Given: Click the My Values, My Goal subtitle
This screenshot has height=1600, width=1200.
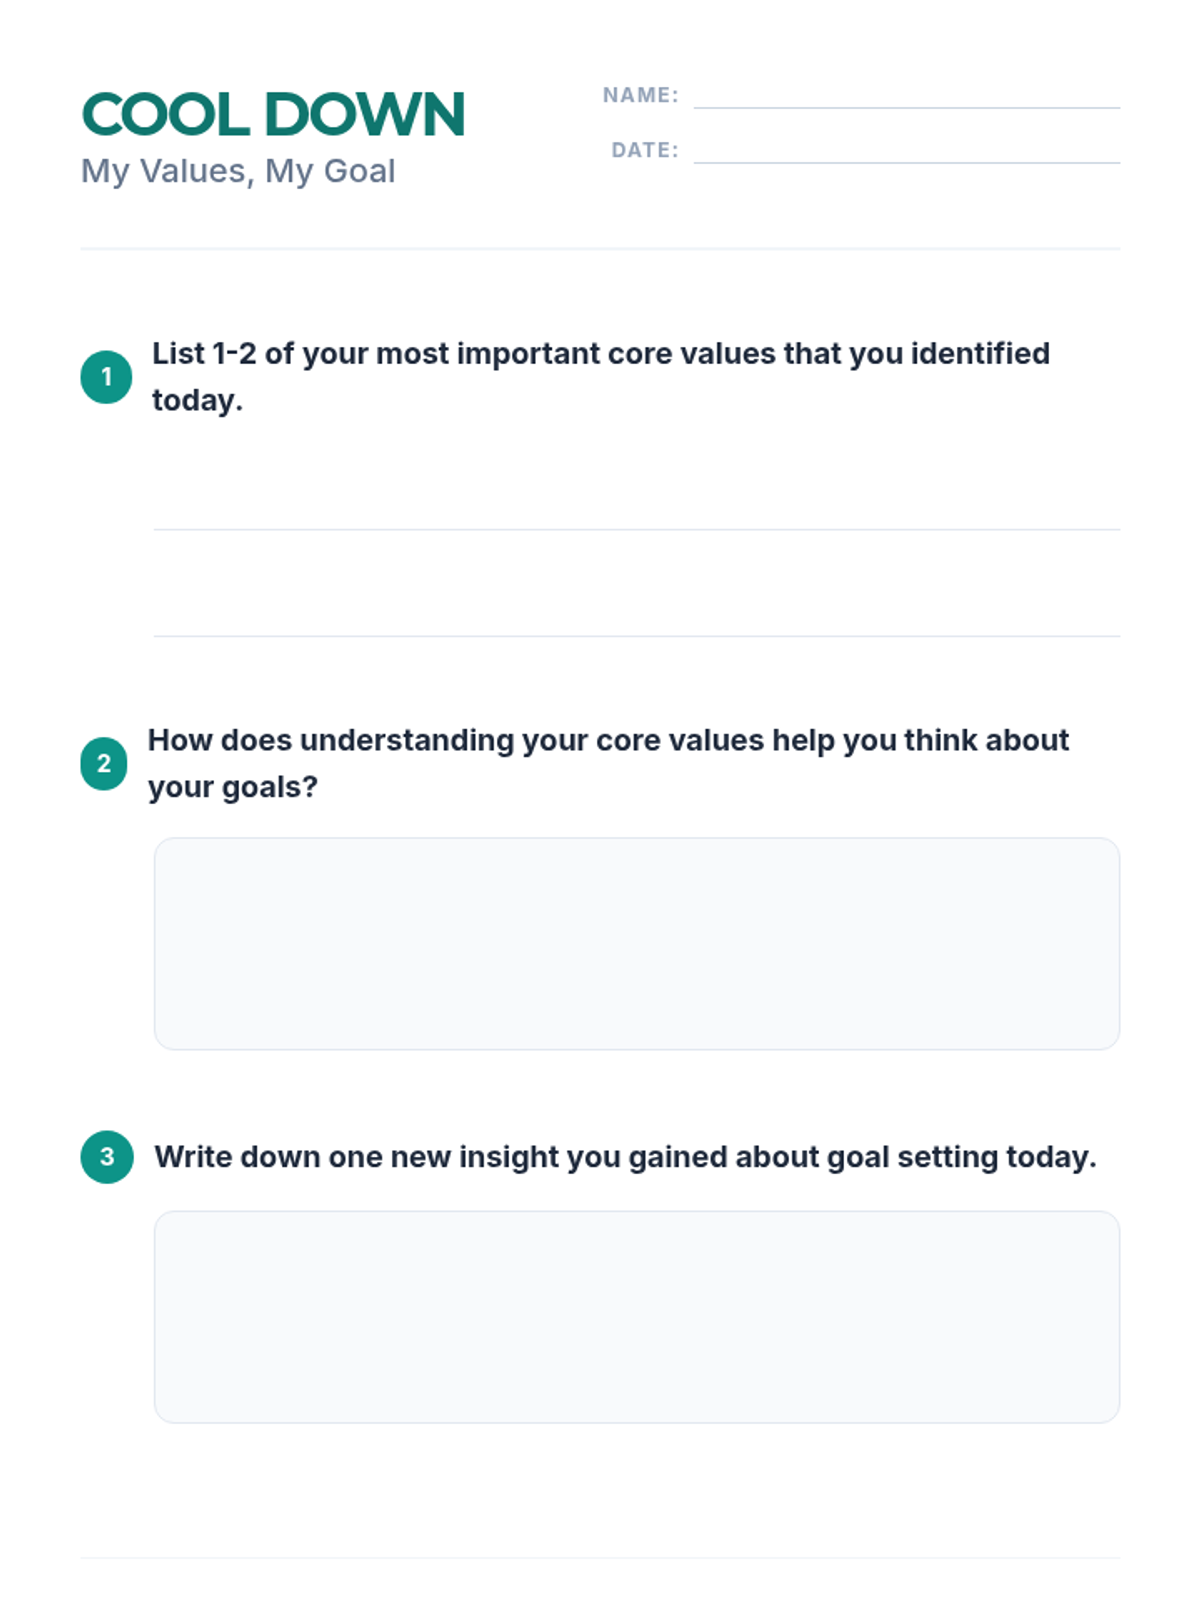Looking at the screenshot, I should pyautogui.click(x=238, y=171).
